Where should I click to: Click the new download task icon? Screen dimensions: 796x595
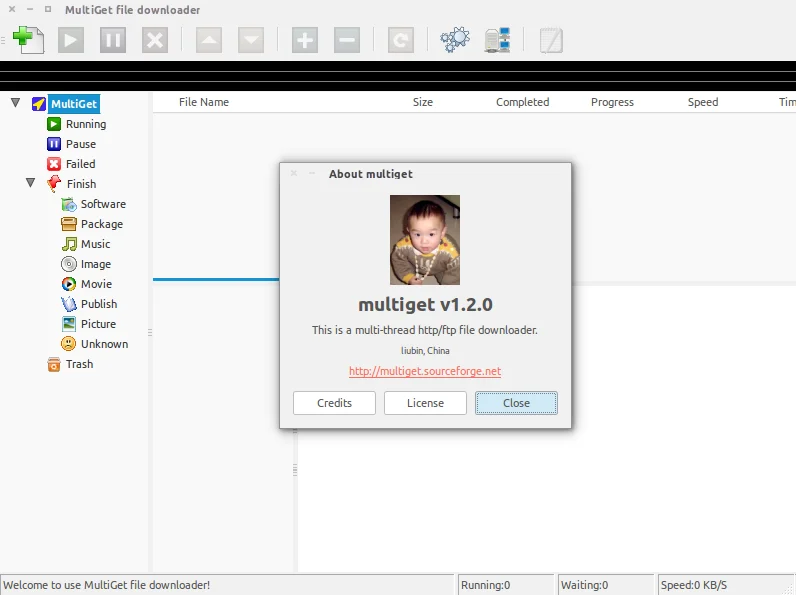coord(28,40)
